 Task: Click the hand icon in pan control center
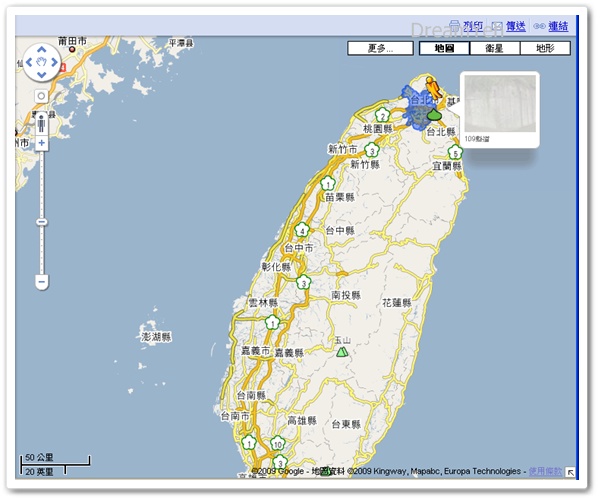(42, 62)
